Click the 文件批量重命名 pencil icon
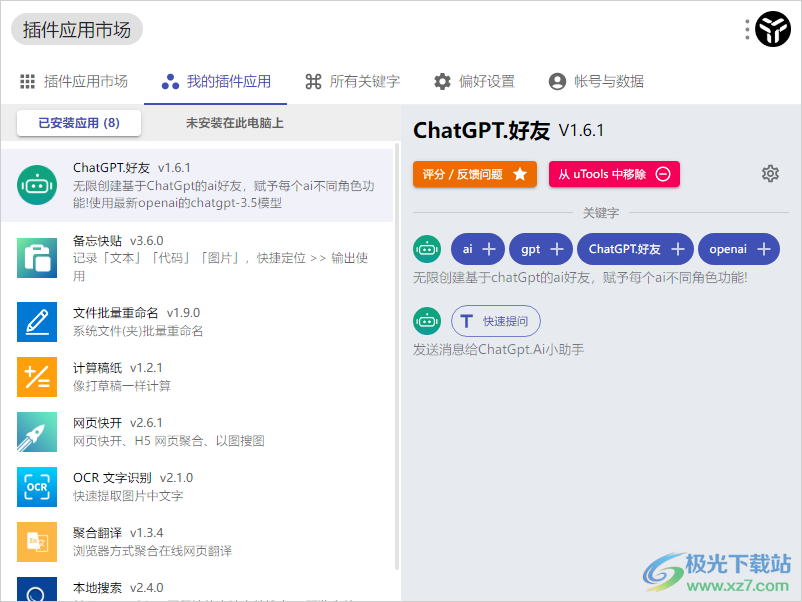The width and height of the screenshot is (802, 602). coord(37,322)
